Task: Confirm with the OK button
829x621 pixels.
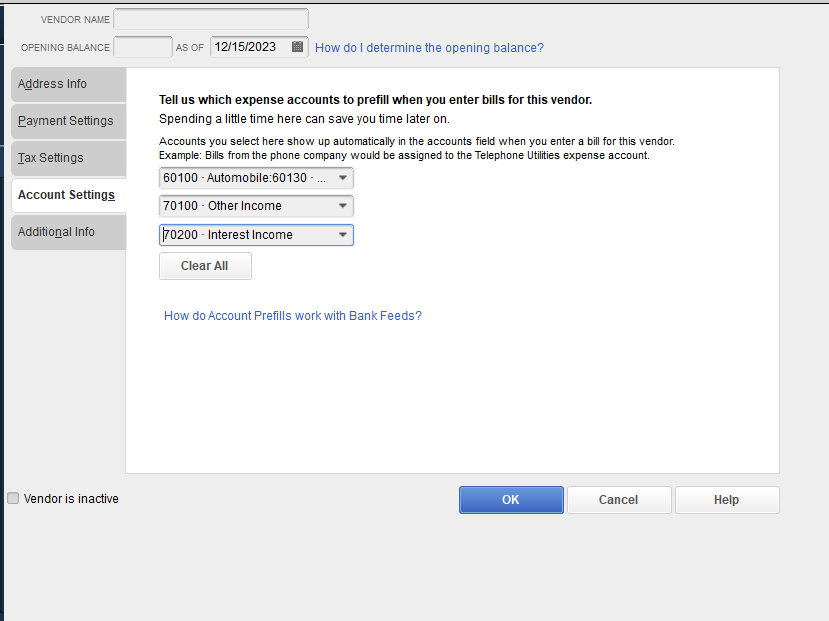Action: click(511, 500)
